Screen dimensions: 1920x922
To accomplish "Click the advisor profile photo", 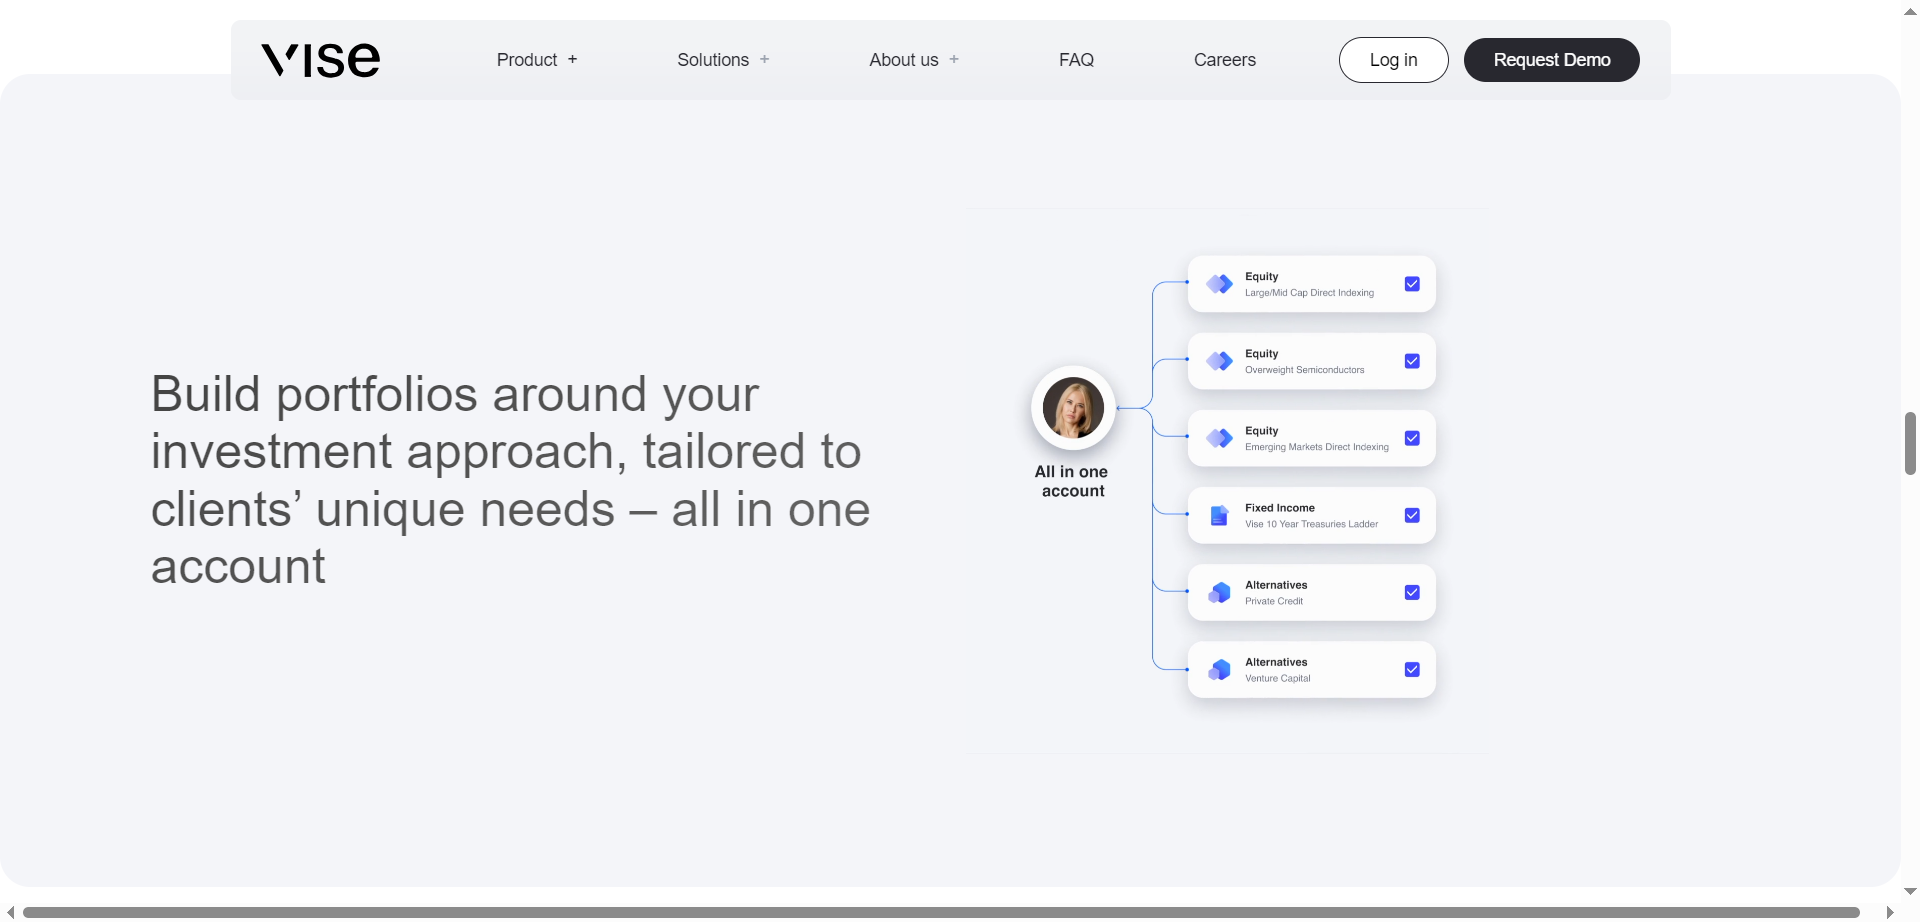I will 1072,407.
